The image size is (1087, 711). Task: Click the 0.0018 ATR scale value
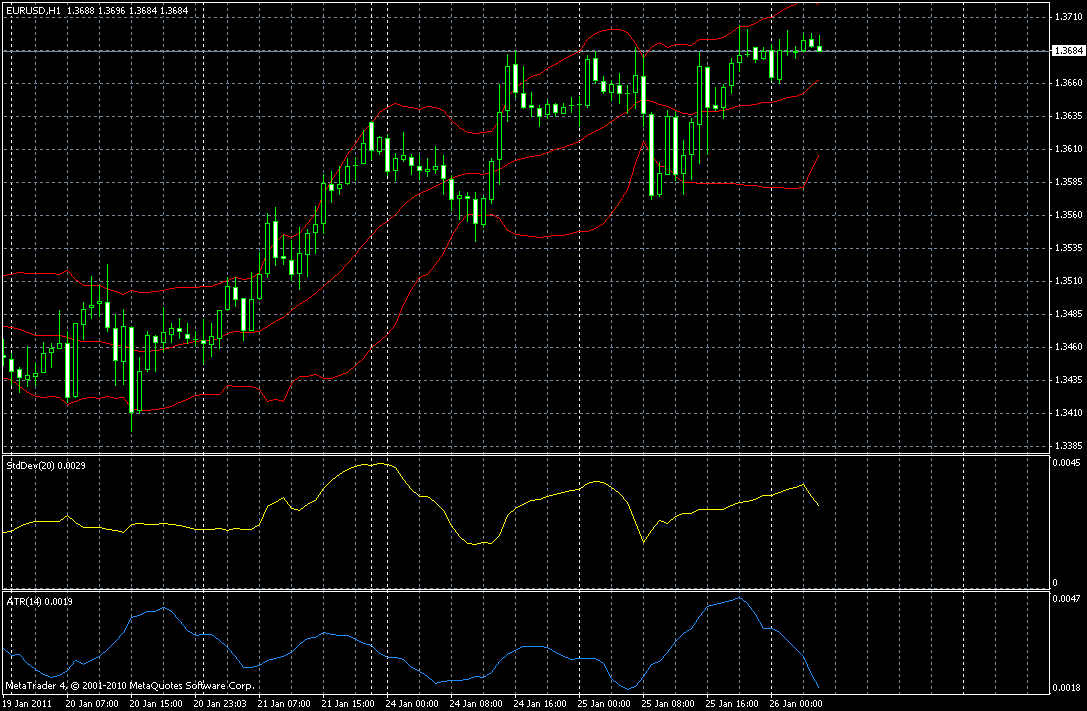coord(1066,688)
